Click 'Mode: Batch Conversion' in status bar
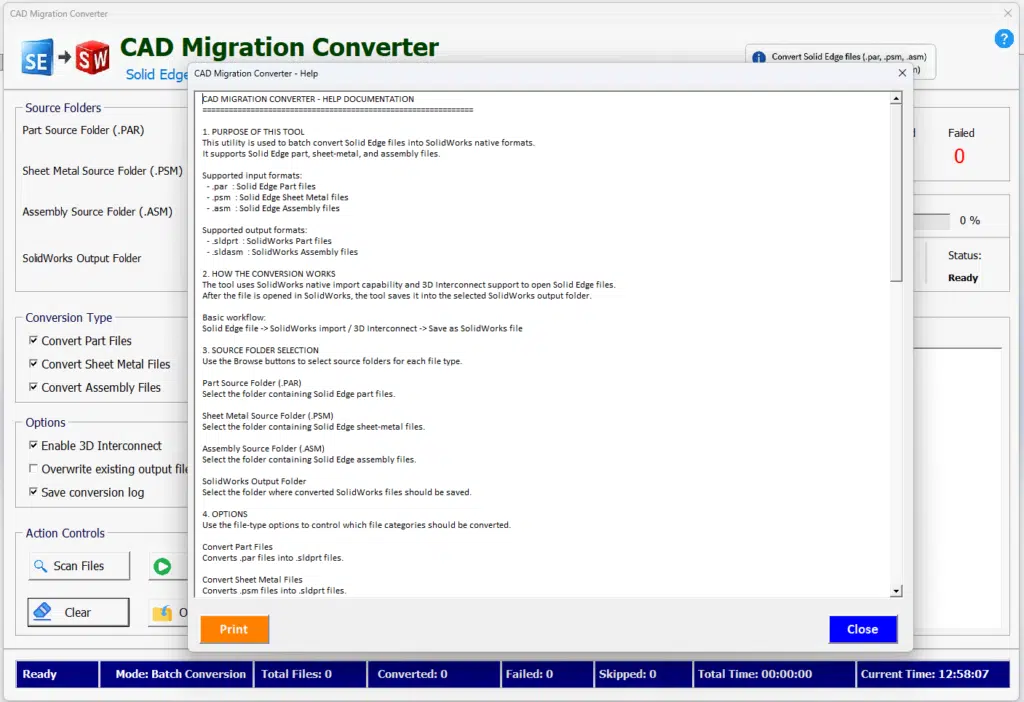Viewport: 1024px width, 702px height. [x=181, y=674]
